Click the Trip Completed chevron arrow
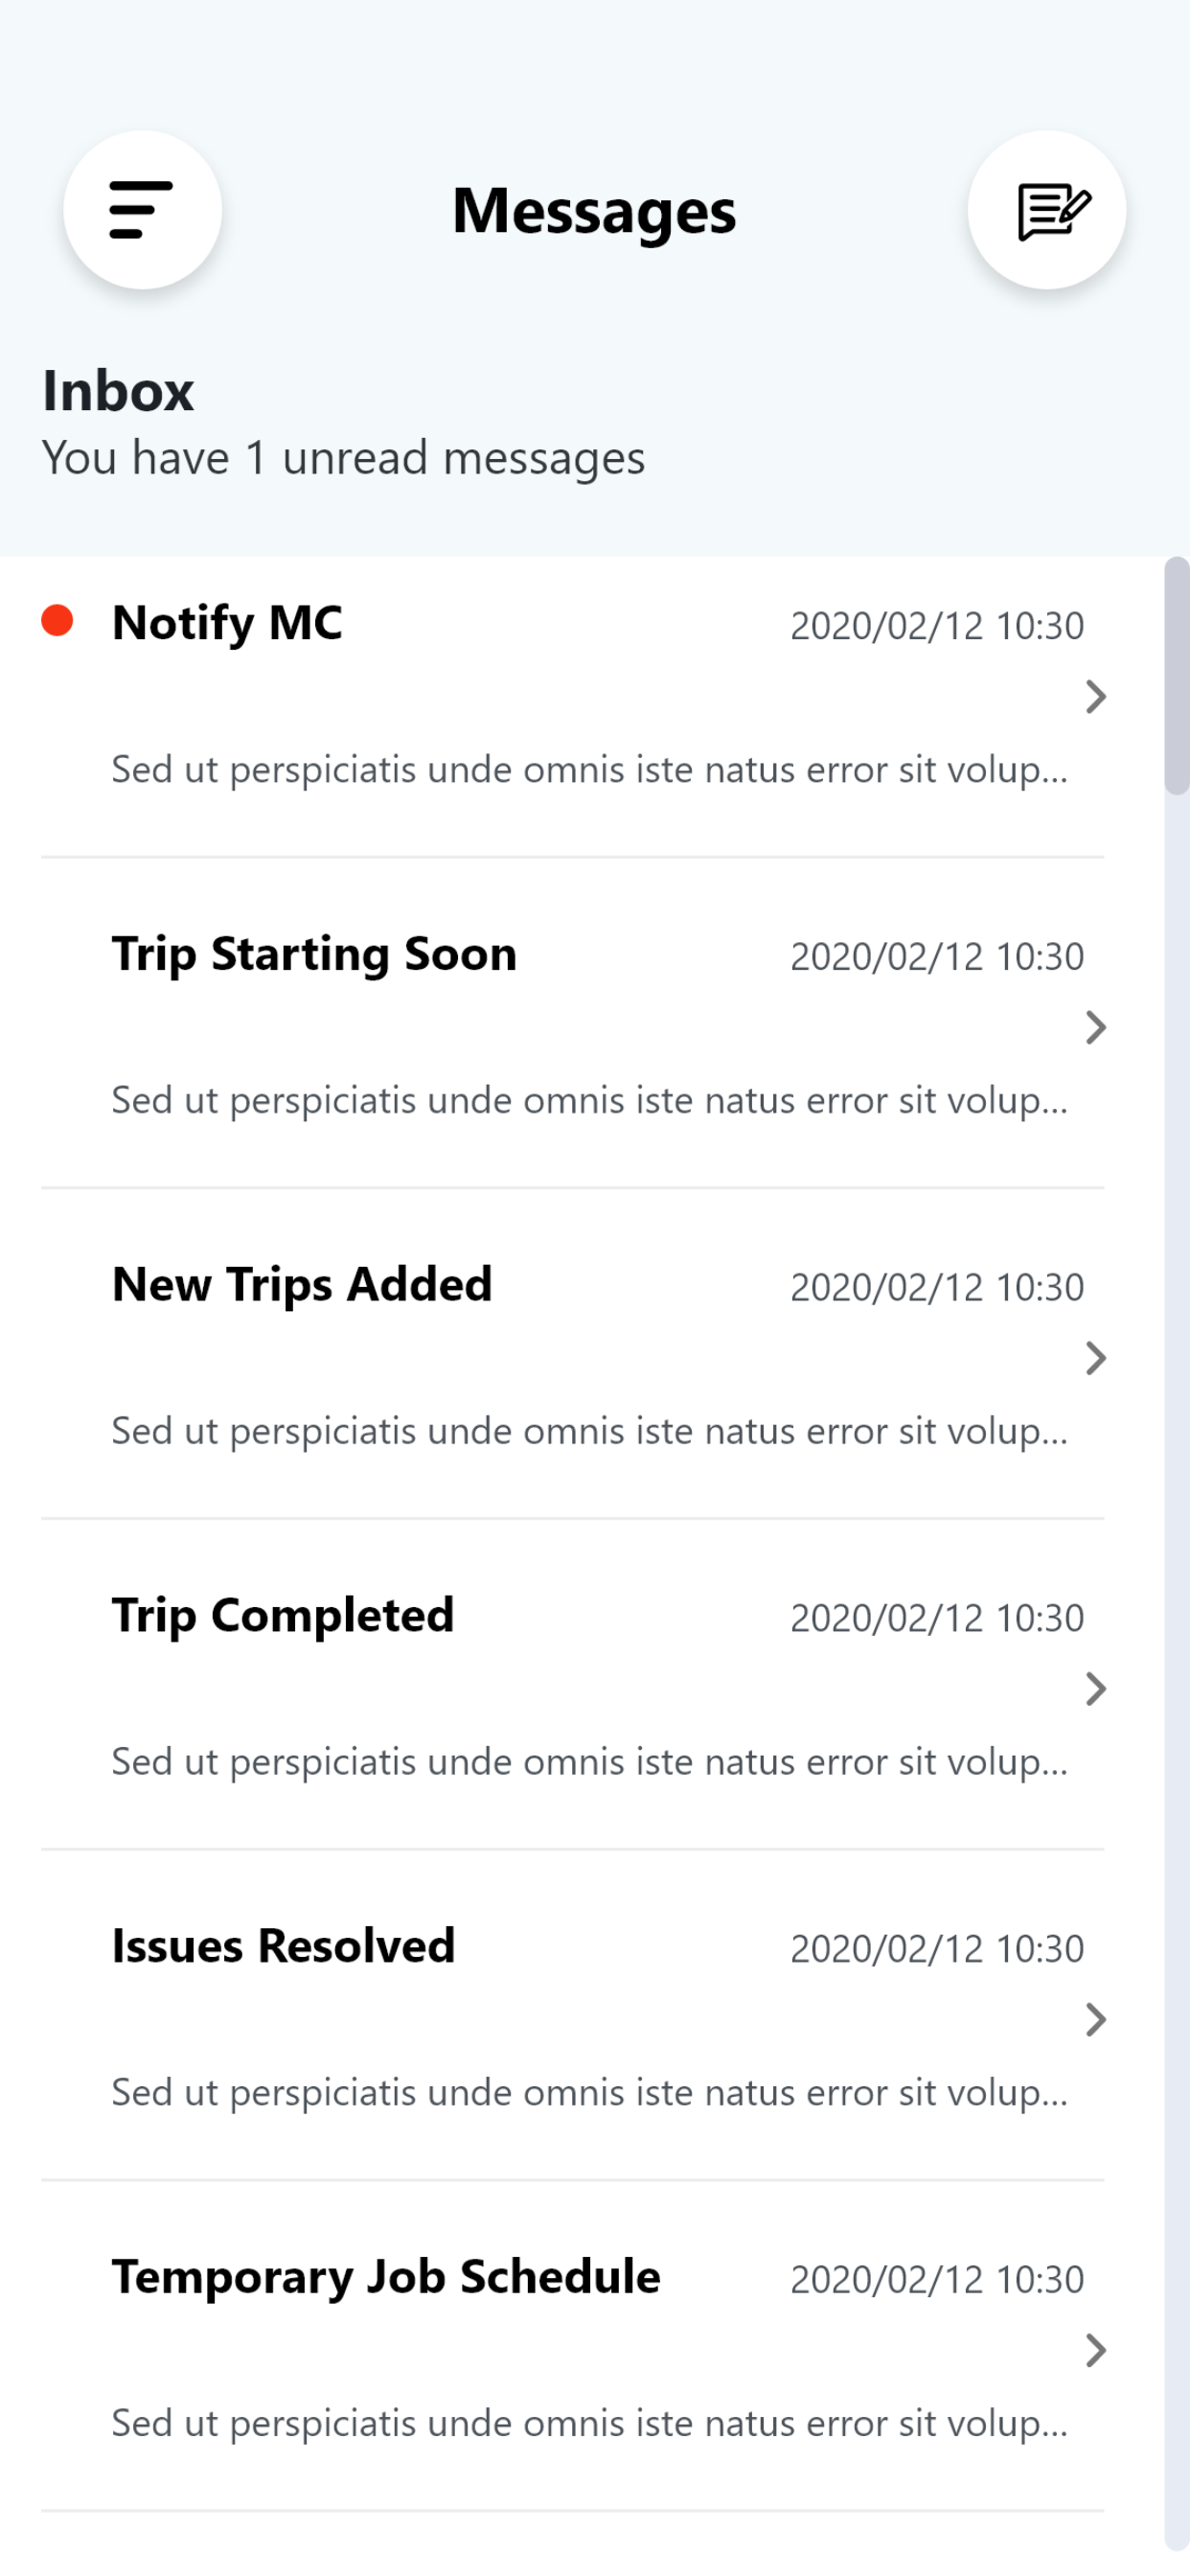The width and height of the screenshot is (1190, 2576). click(x=1096, y=1690)
